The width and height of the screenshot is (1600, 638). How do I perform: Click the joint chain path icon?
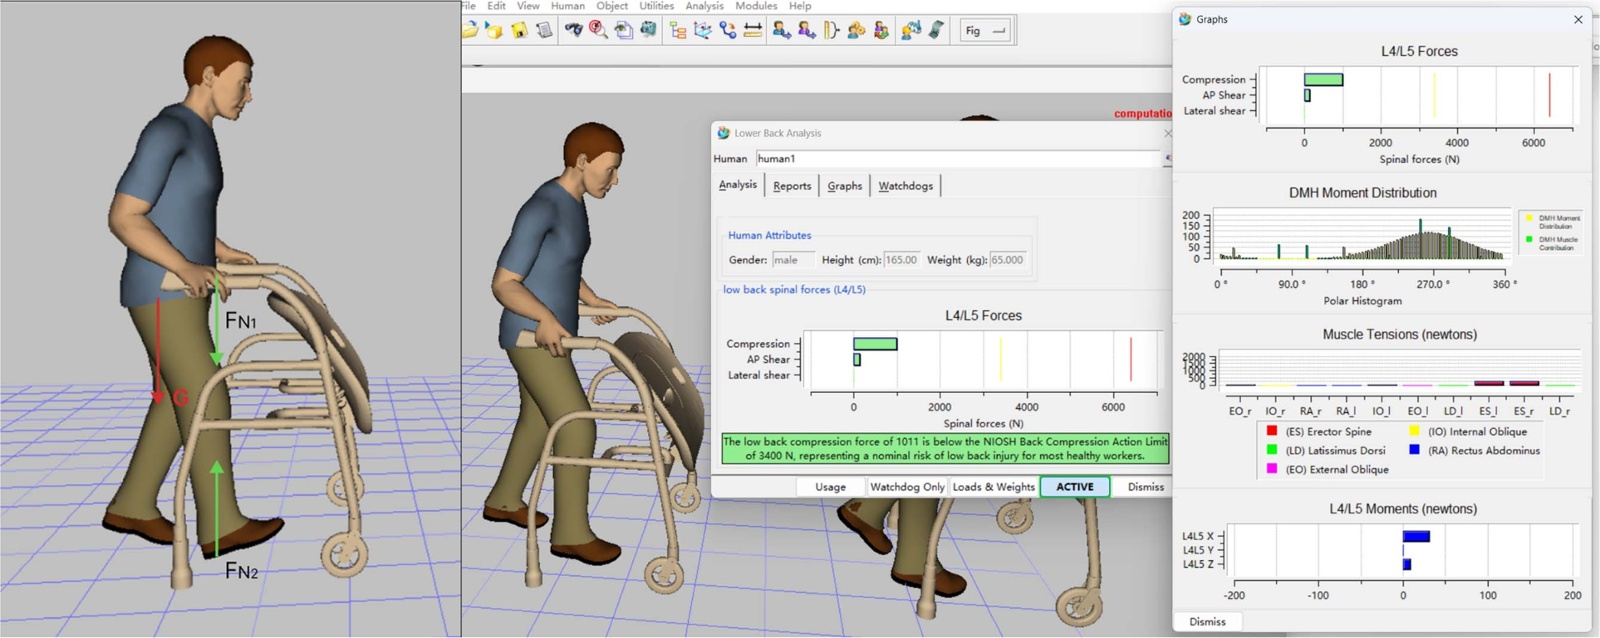(728, 31)
